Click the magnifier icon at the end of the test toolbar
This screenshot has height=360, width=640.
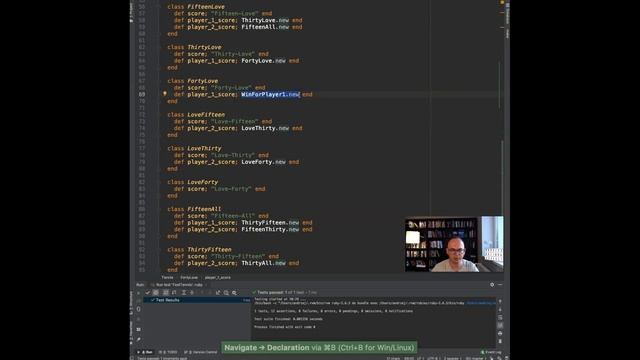point(234,293)
